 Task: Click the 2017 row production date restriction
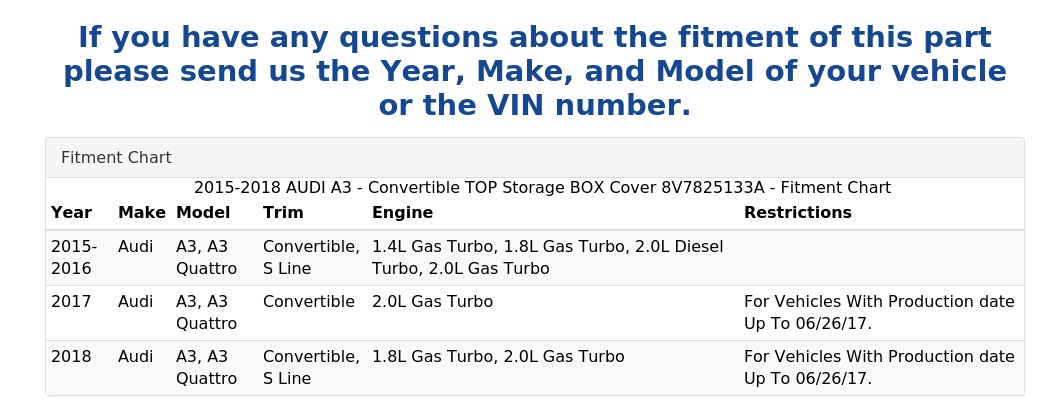(878, 312)
